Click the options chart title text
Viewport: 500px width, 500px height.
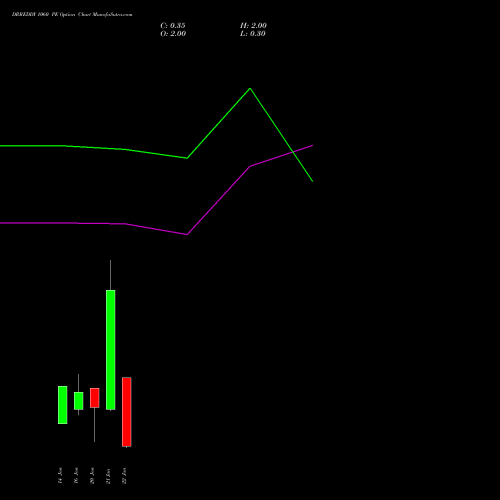72,15
